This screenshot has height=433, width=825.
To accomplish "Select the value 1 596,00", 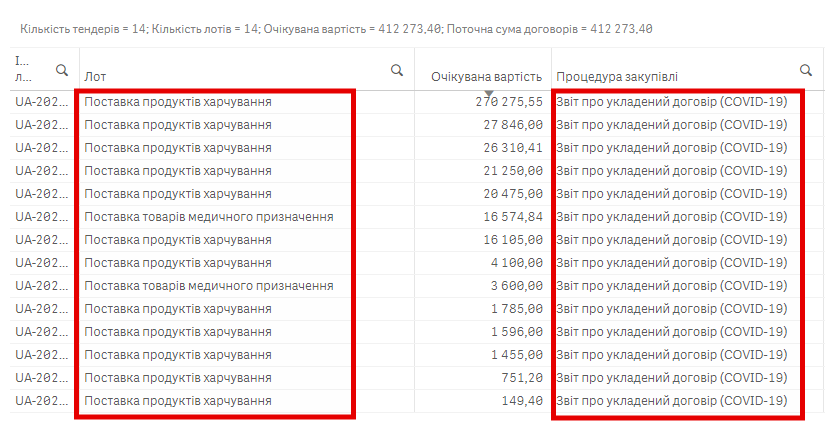I will [x=517, y=332].
